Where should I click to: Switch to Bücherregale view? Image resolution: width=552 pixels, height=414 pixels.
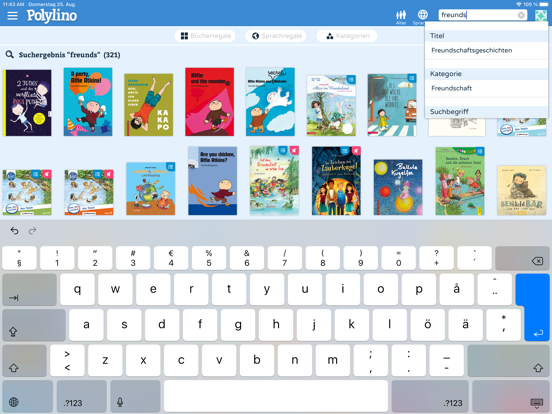coord(205,36)
